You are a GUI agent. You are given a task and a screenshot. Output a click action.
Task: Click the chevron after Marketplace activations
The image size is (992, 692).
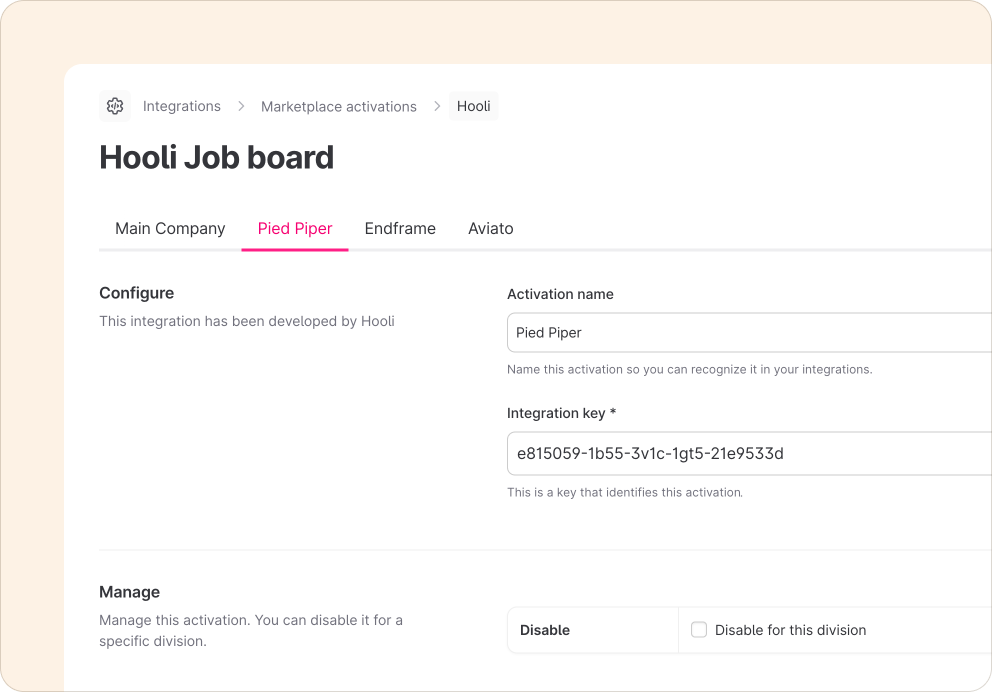tap(437, 106)
